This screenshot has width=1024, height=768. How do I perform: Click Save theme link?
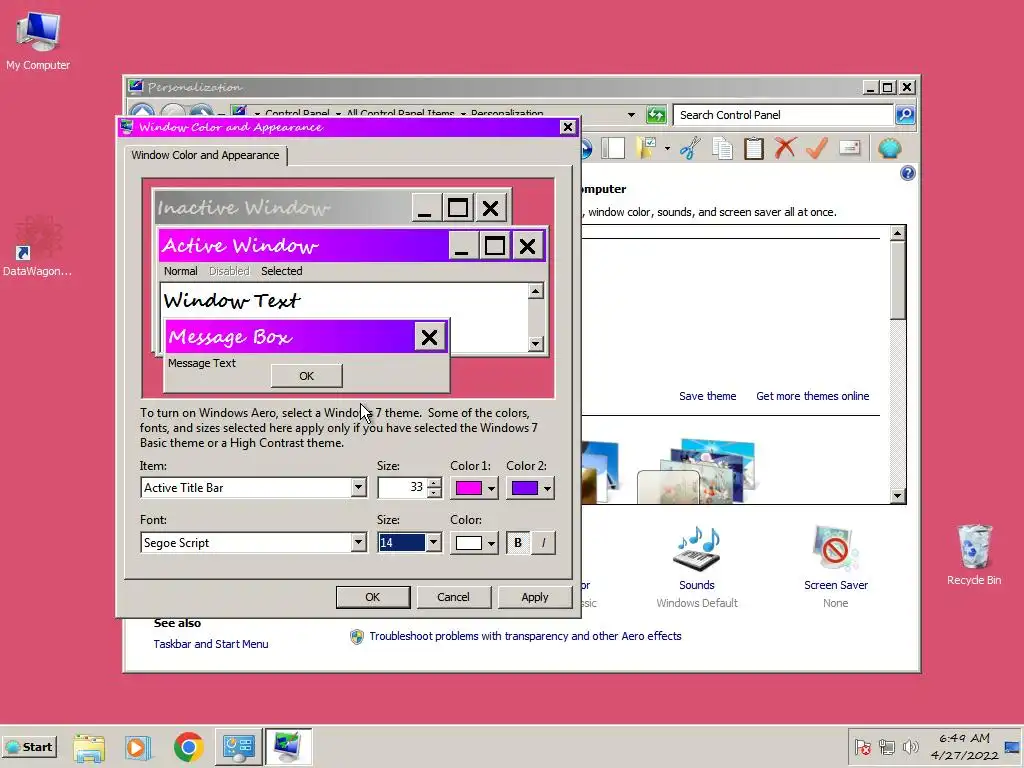[x=707, y=396]
